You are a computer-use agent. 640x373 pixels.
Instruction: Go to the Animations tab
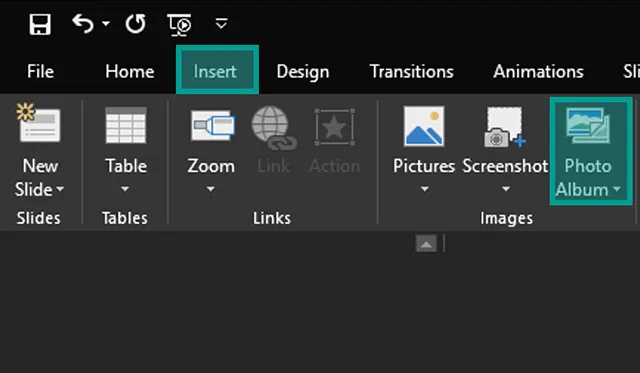pos(538,71)
